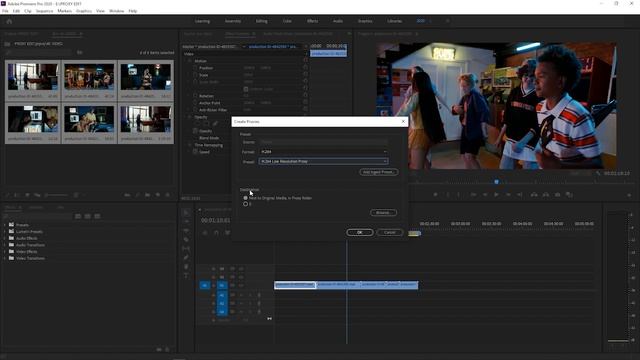Select the Type tool
This screenshot has width=640, height=360.
click(186, 276)
